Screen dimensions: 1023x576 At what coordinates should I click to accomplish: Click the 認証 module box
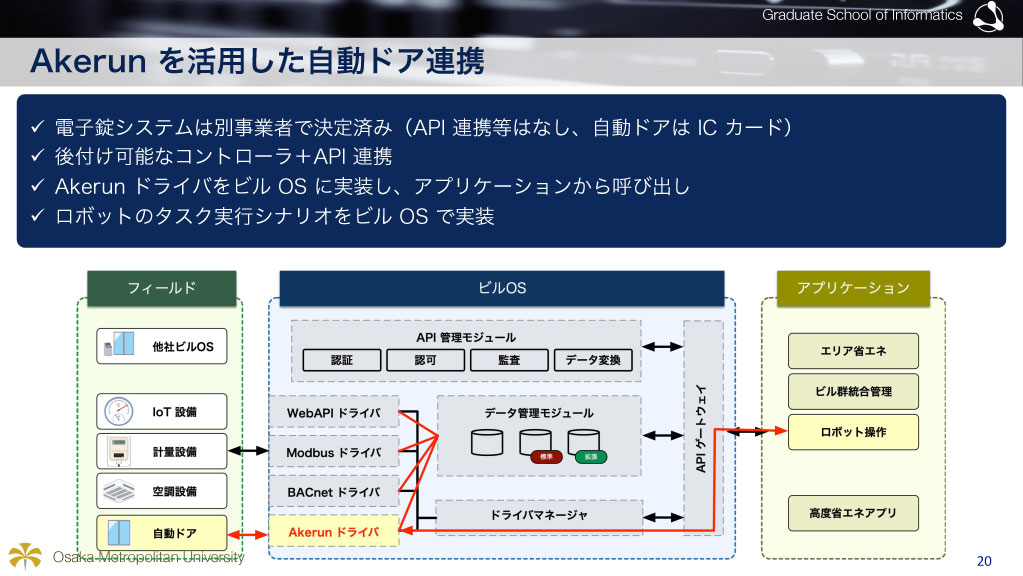[x=342, y=360]
